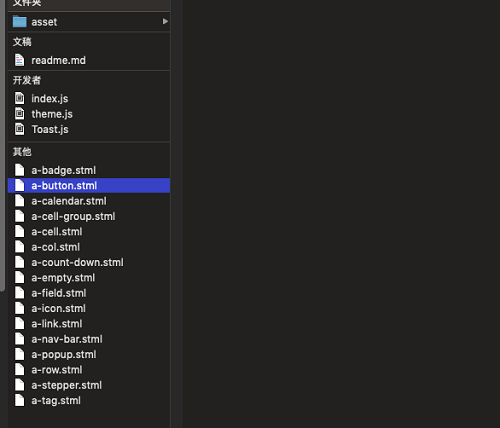Select a-nav-bar.stml in the list
The height and width of the screenshot is (428, 500).
pyautogui.click(x=89, y=339)
